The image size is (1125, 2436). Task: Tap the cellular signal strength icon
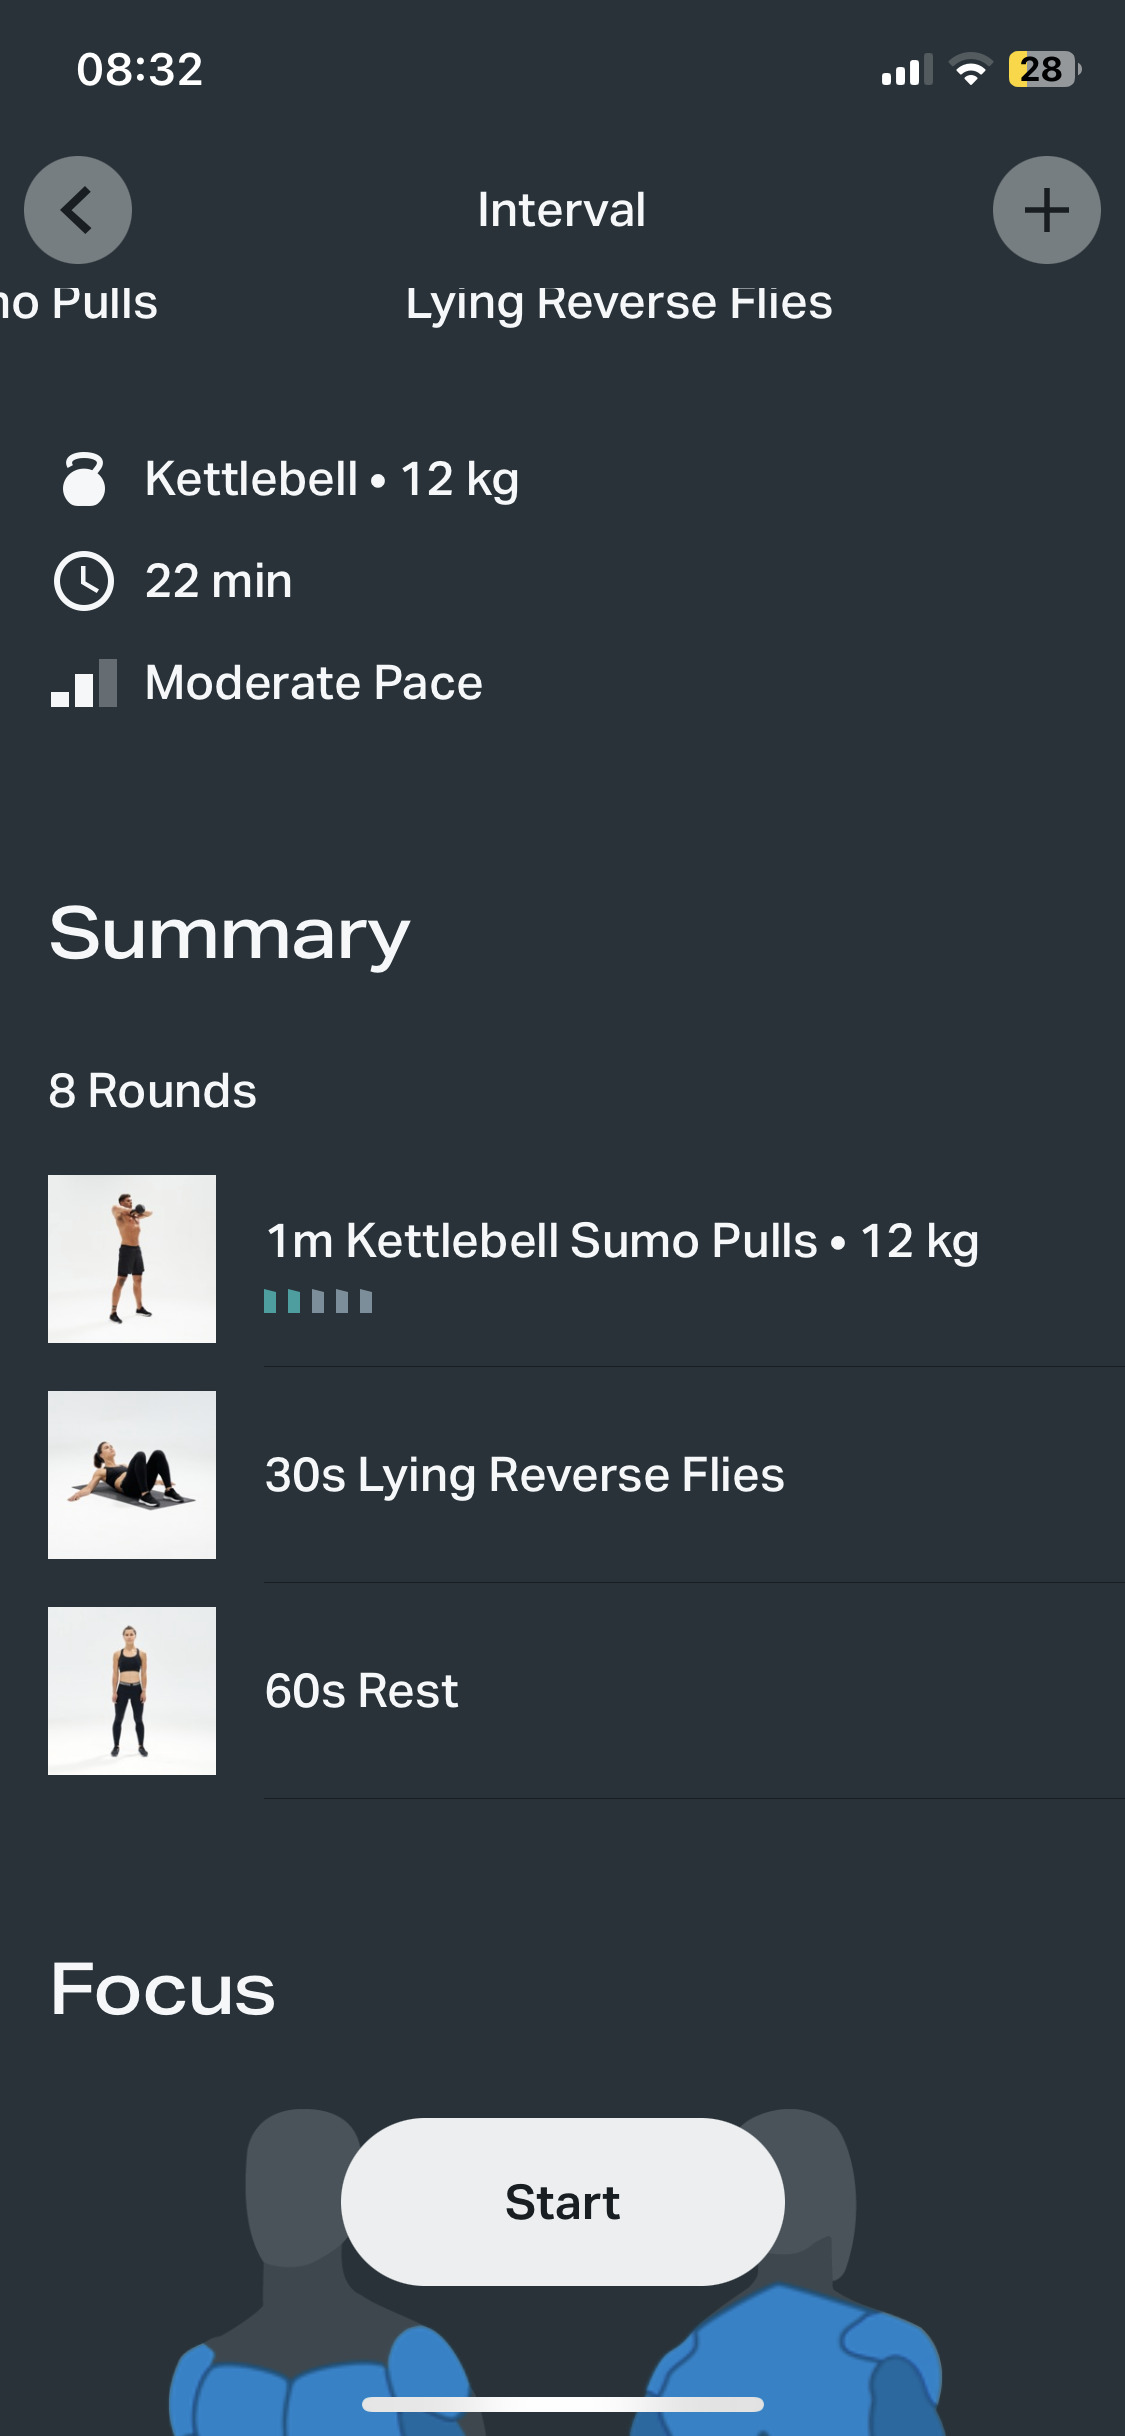906,70
